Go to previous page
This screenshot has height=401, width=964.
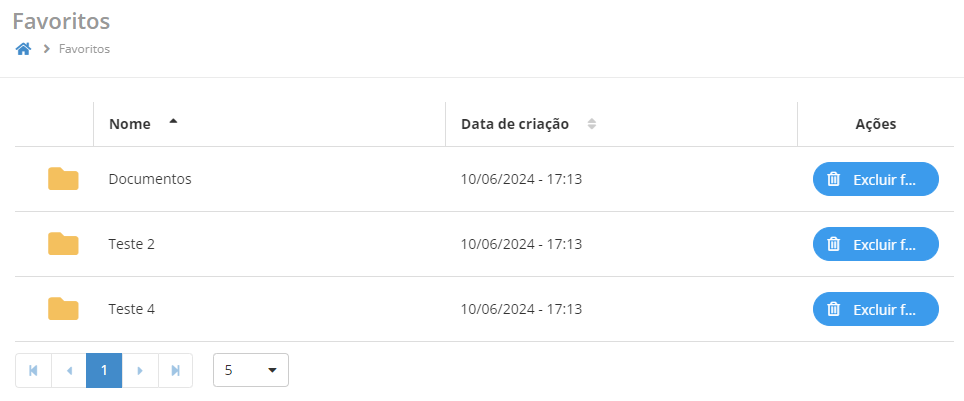pyautogui.click(x=69, y=370)
